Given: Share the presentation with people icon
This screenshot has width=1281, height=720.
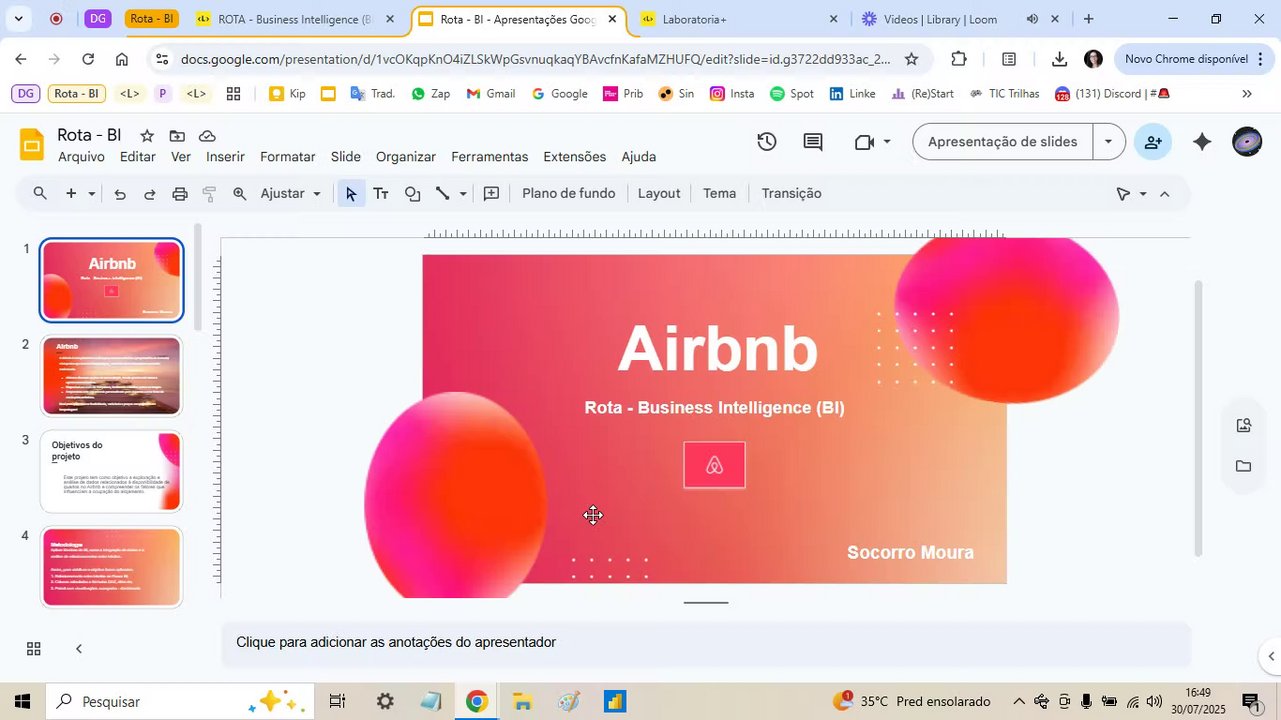Looking at the screenshot, I should (x=1153, y=142).
